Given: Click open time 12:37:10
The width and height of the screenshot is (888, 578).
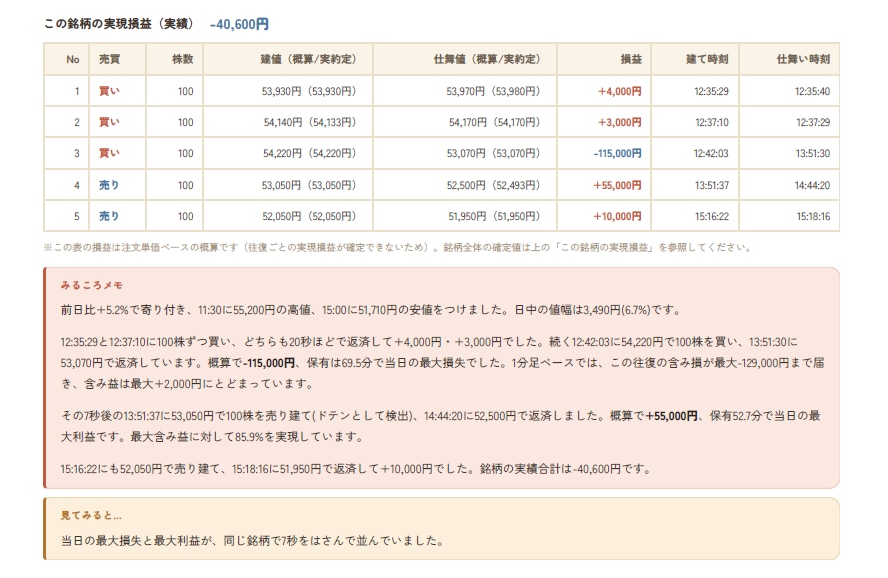Looking at the screenshot, I should coord(711,122).
